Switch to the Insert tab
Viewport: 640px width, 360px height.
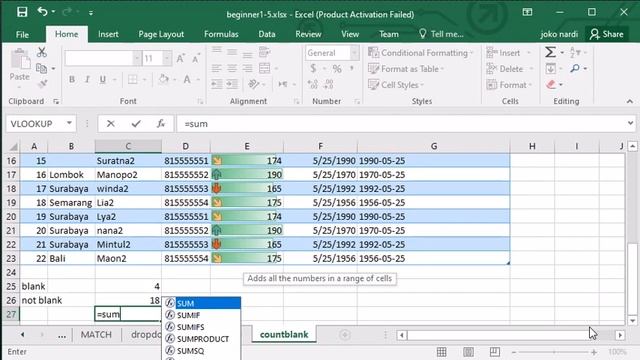coord(108,34)
